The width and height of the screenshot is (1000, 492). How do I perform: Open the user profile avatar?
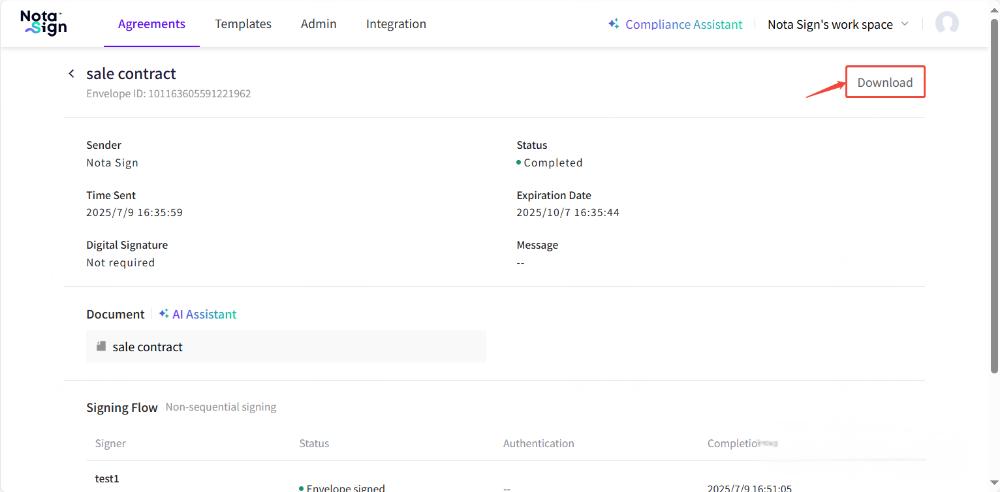(x=946, y=24)
